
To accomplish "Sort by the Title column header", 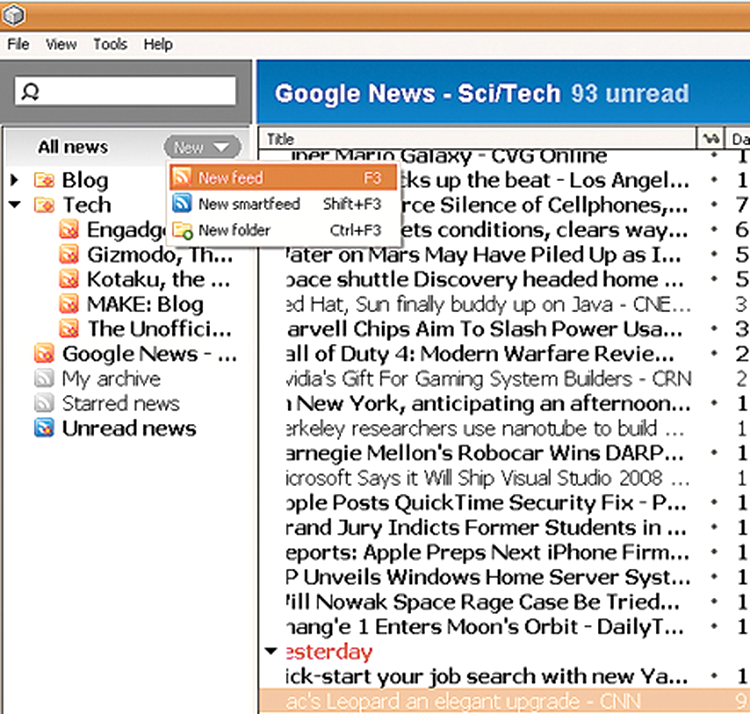I will (x=477, y=139).
